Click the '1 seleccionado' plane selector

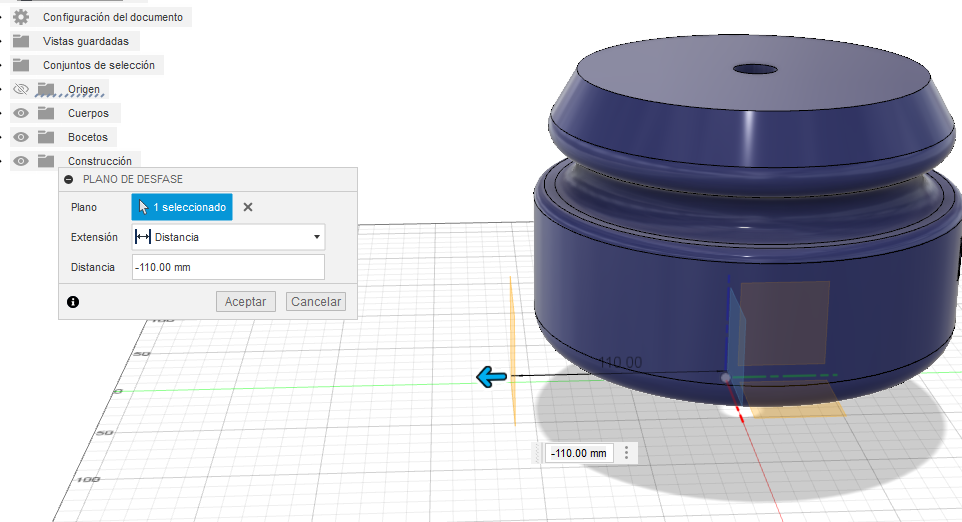click(x=182, y=207)
